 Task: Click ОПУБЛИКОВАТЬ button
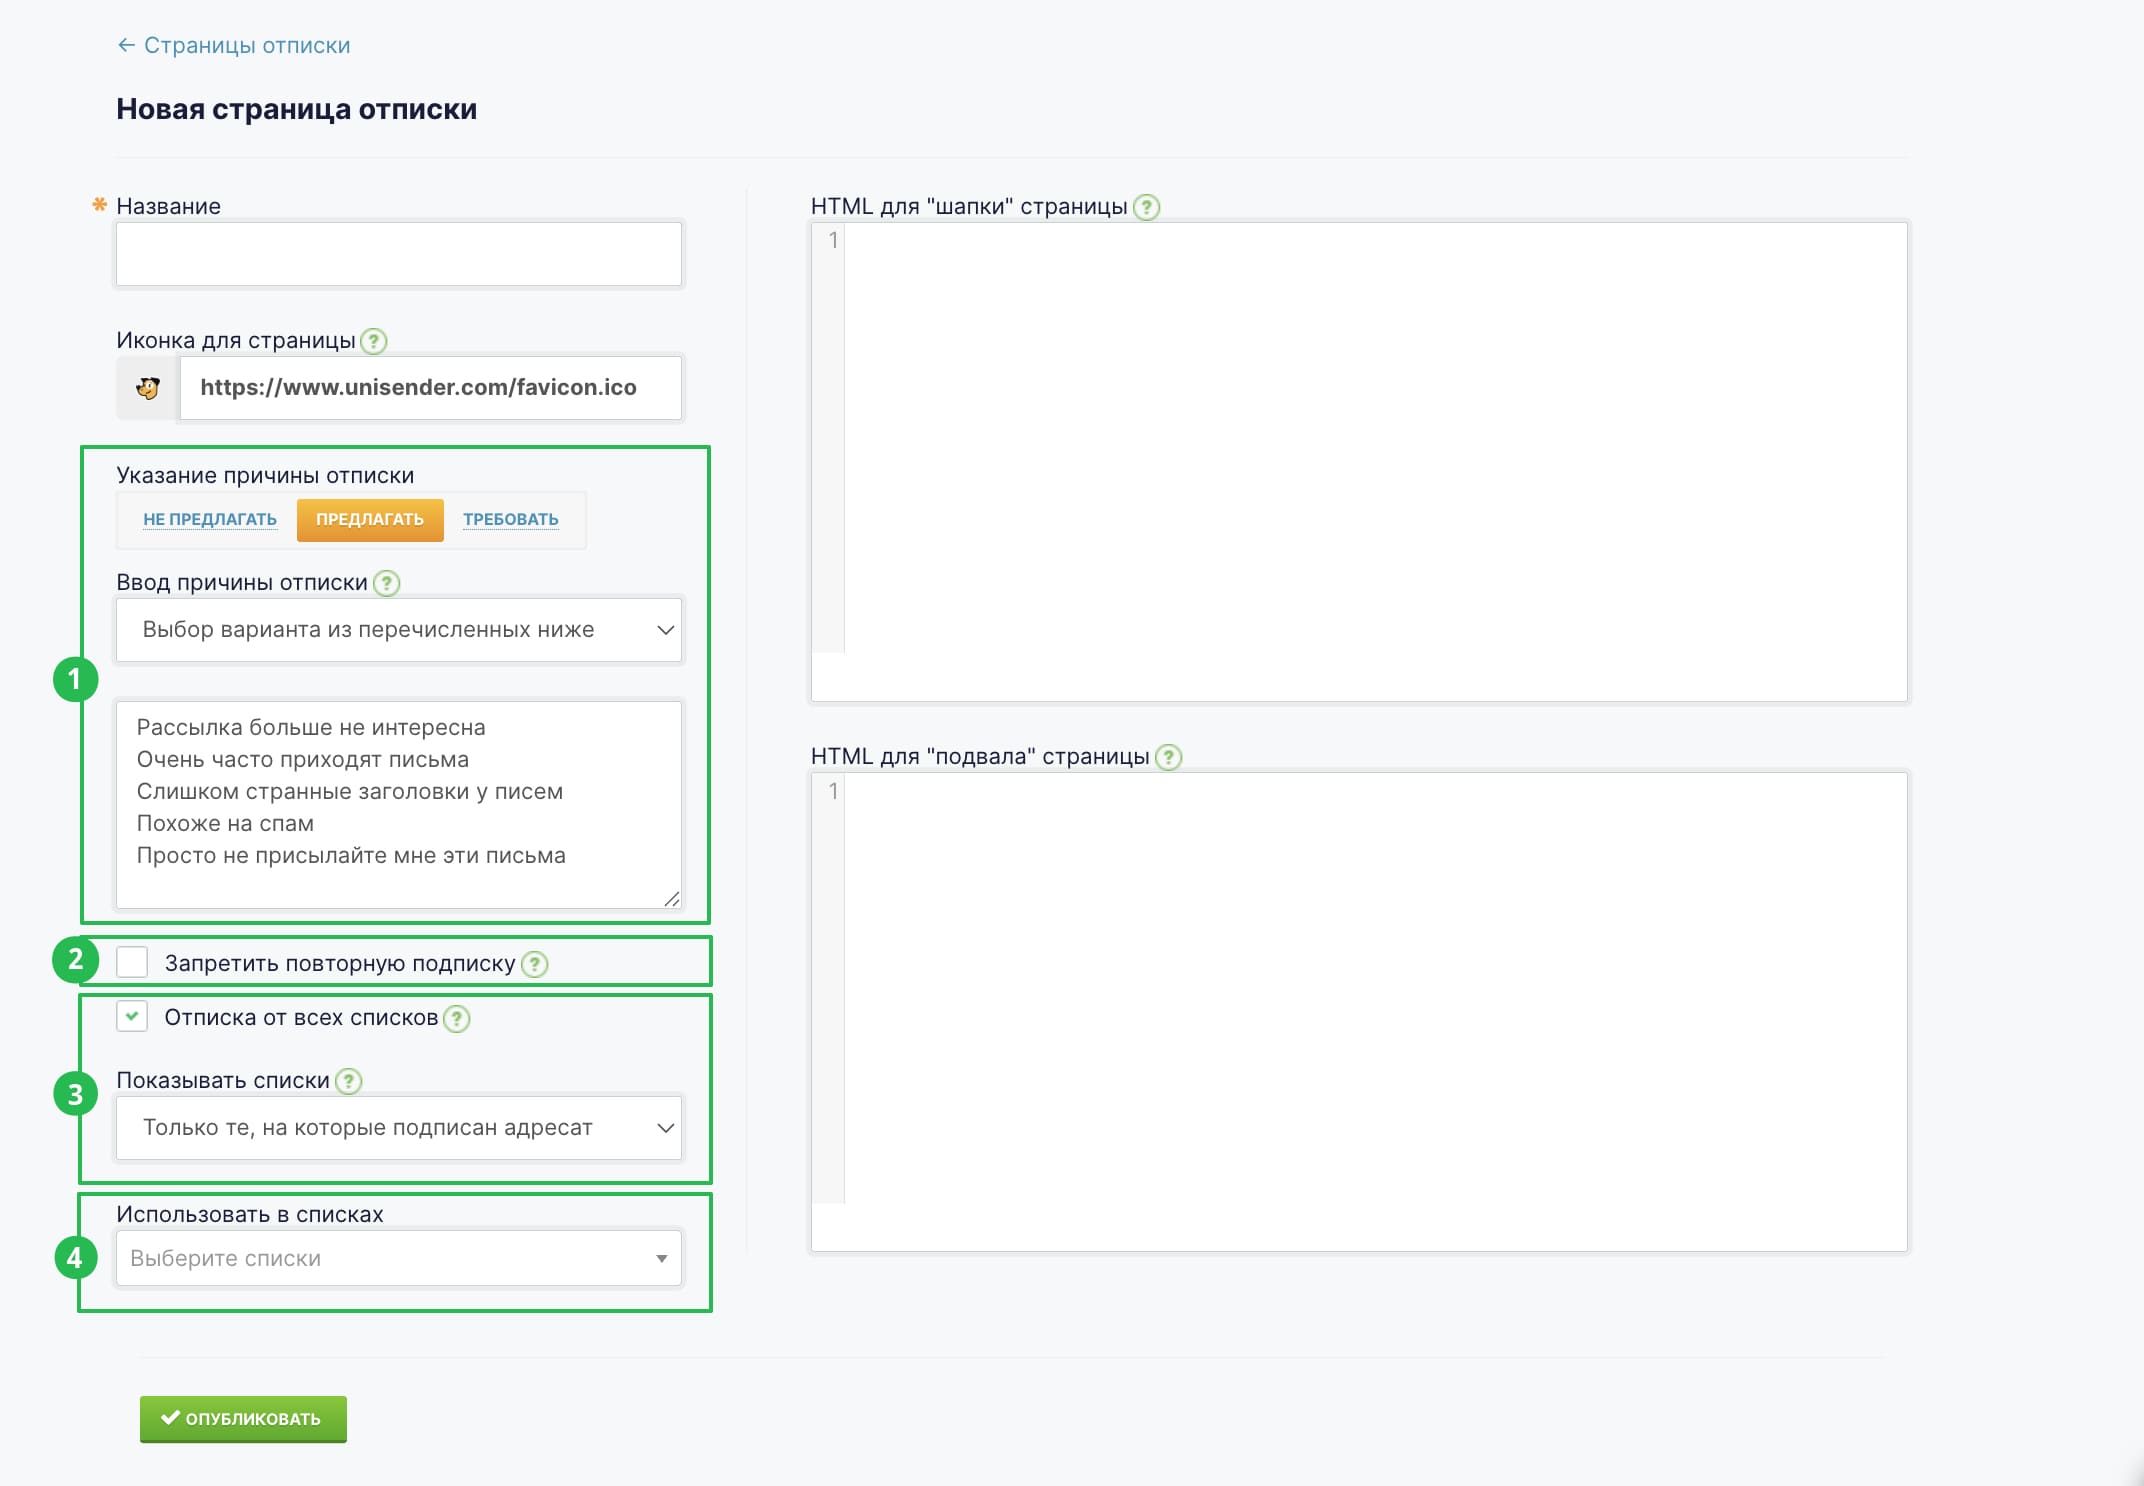(x=243, y=1419)
